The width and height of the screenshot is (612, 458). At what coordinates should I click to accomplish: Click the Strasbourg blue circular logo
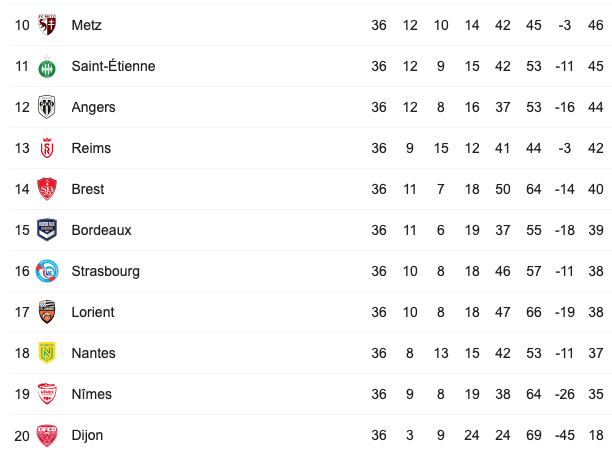[47, 271]
